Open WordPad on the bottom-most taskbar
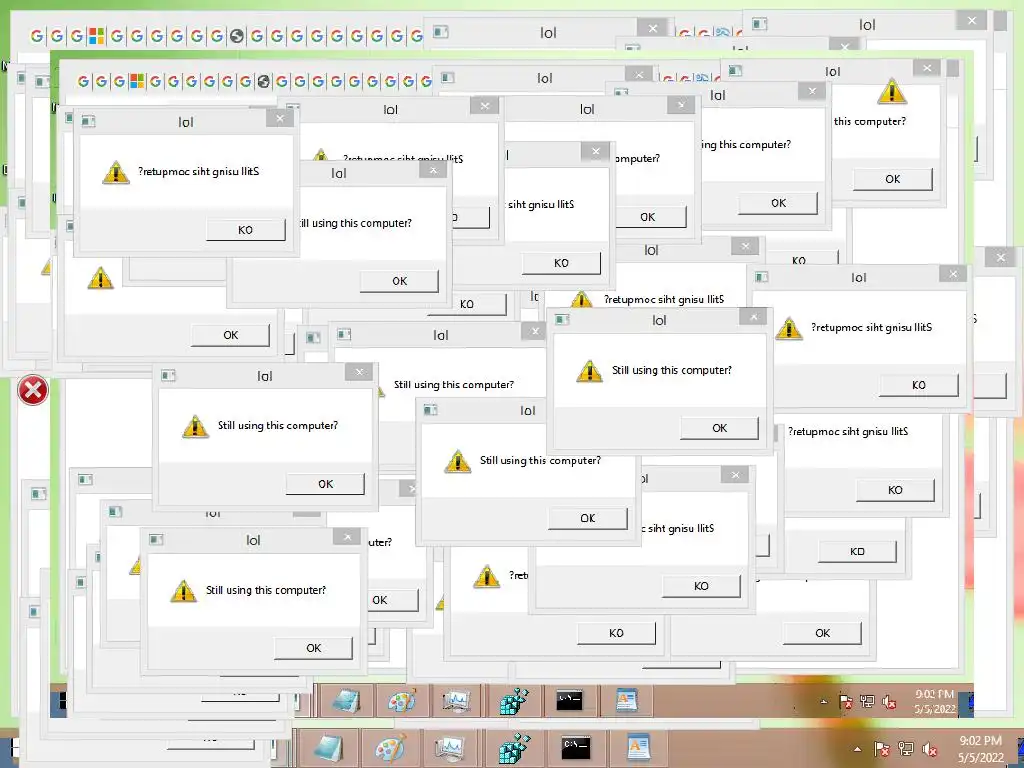 (637, 748)
